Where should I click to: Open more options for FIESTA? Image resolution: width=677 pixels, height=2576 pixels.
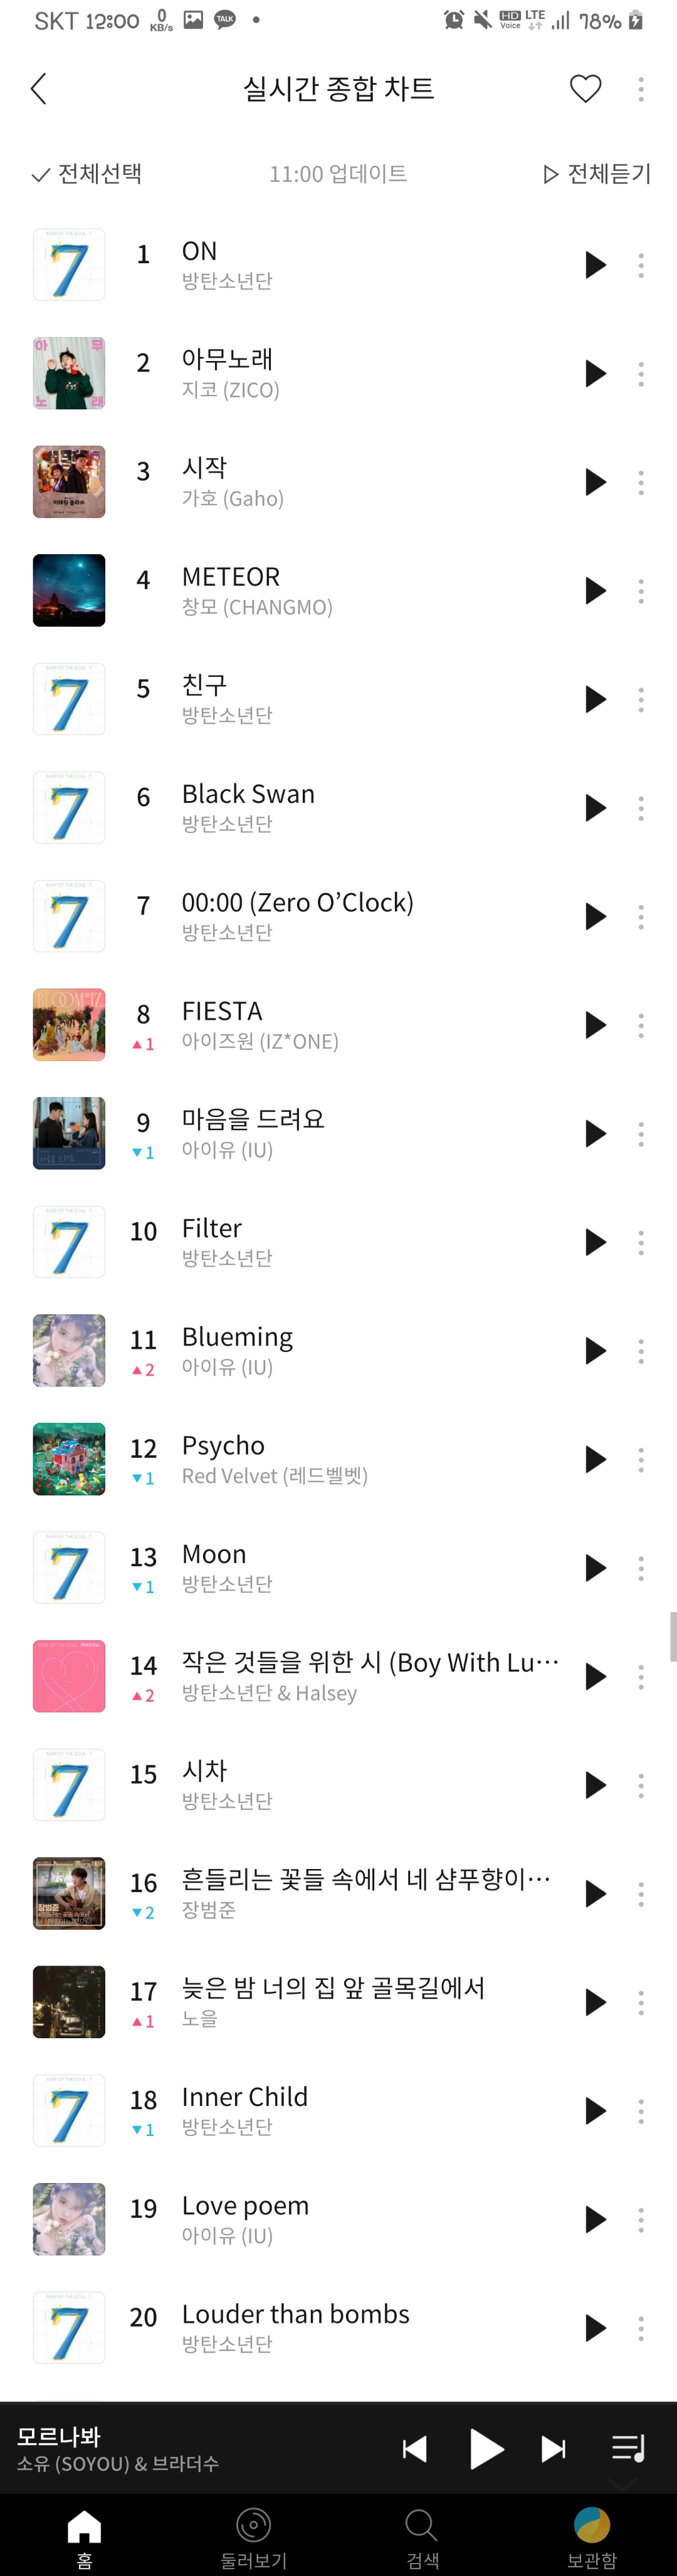tap(641, 1025)
